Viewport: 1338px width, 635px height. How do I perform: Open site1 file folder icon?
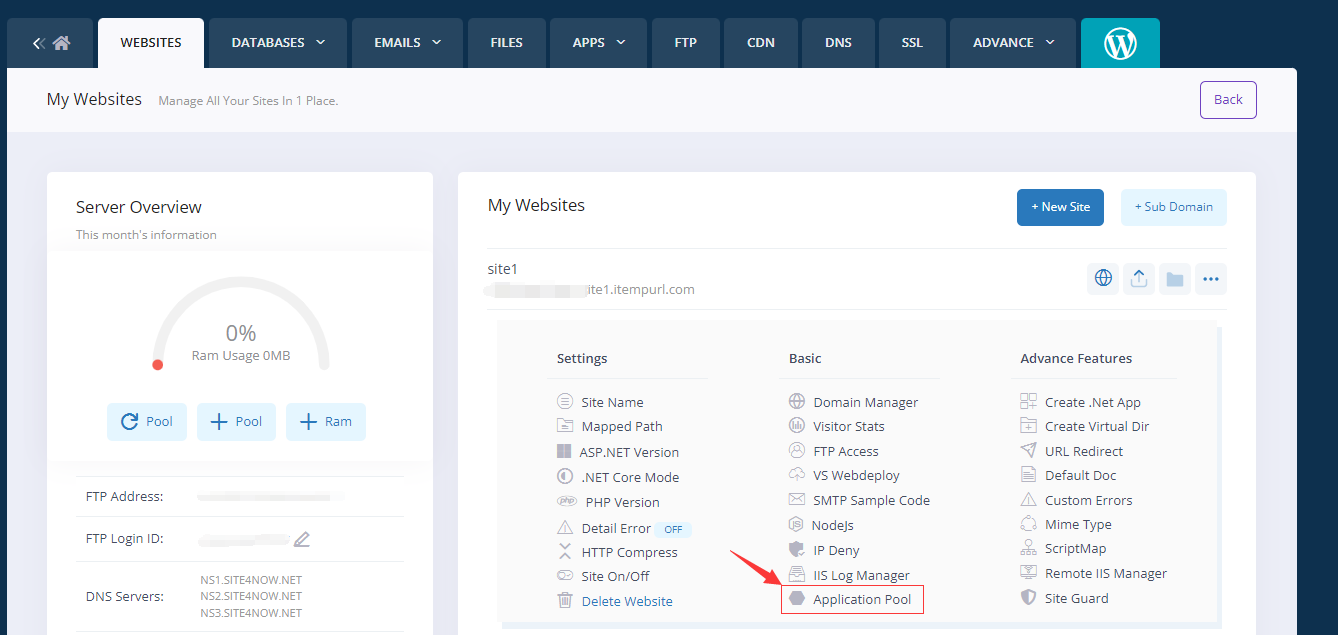1175,279
